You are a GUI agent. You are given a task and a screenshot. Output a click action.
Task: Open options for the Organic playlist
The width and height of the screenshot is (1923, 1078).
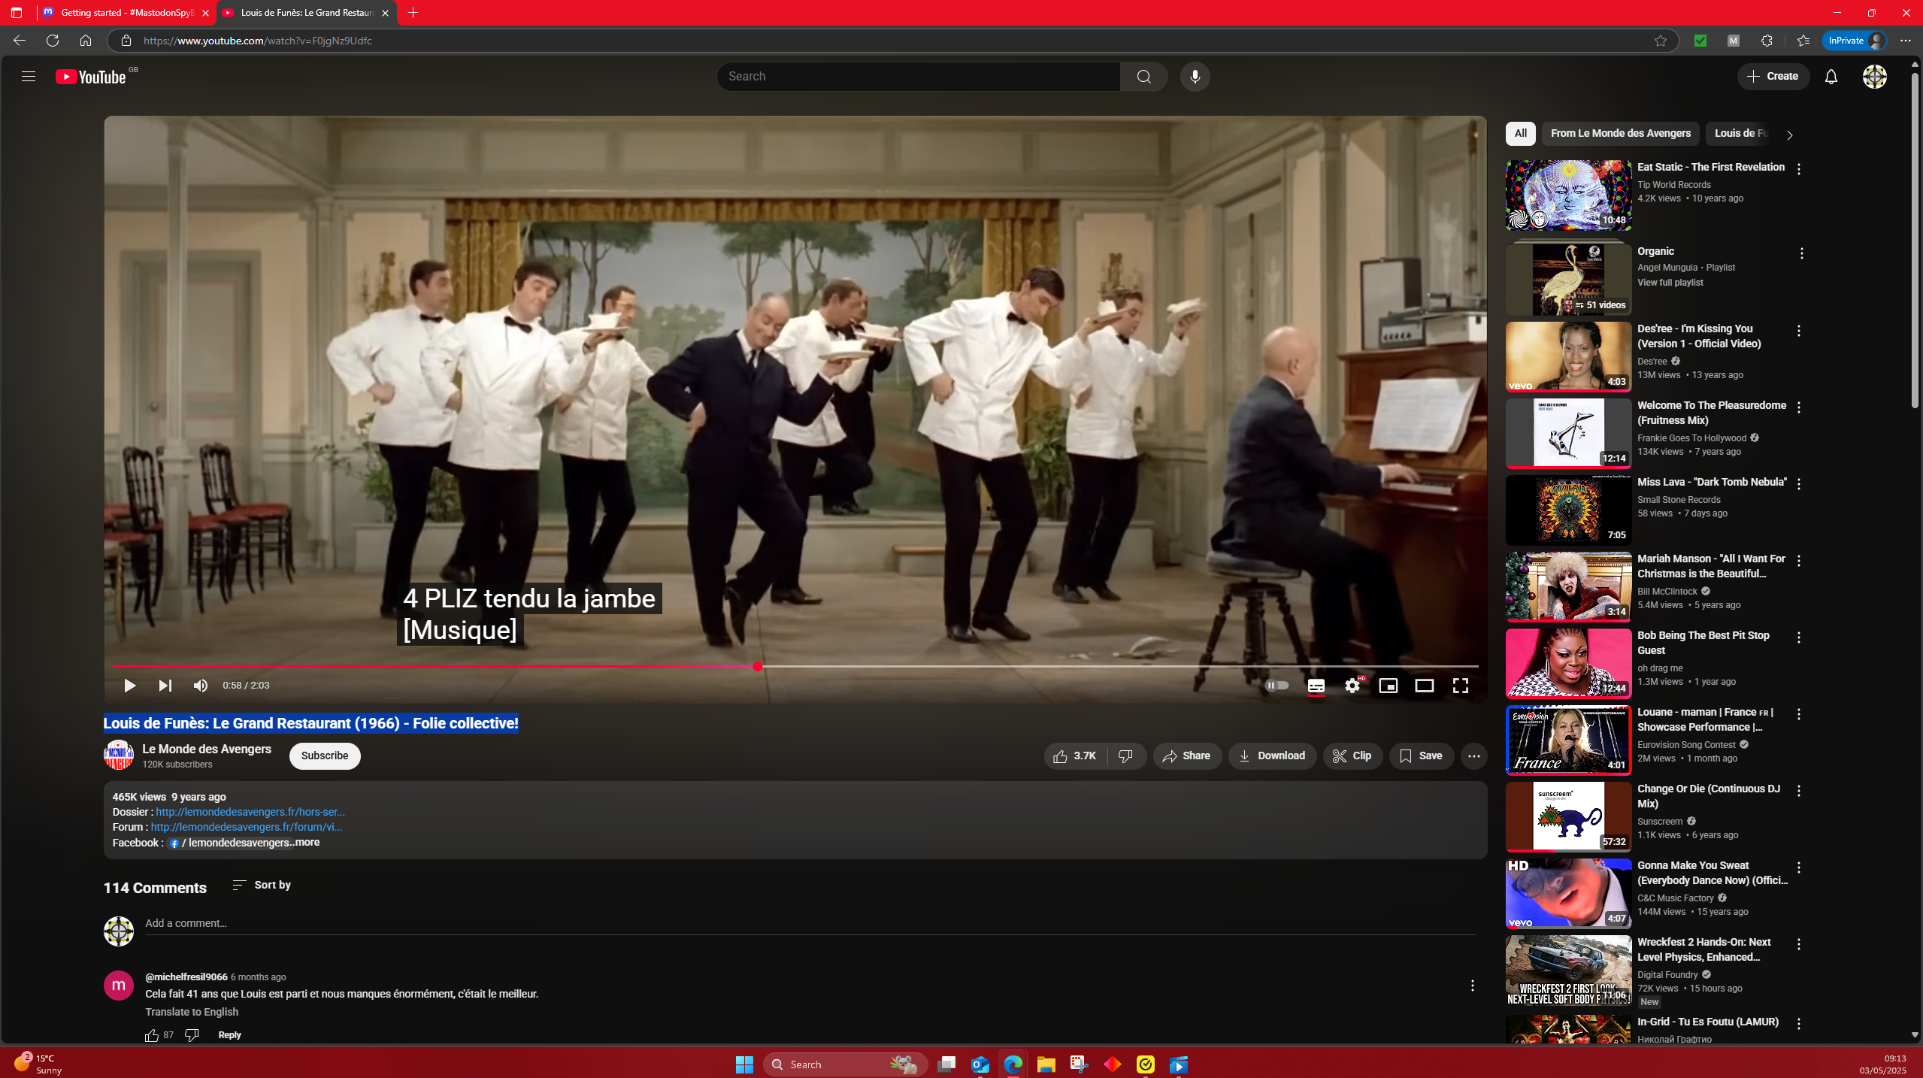[1801, 254]
